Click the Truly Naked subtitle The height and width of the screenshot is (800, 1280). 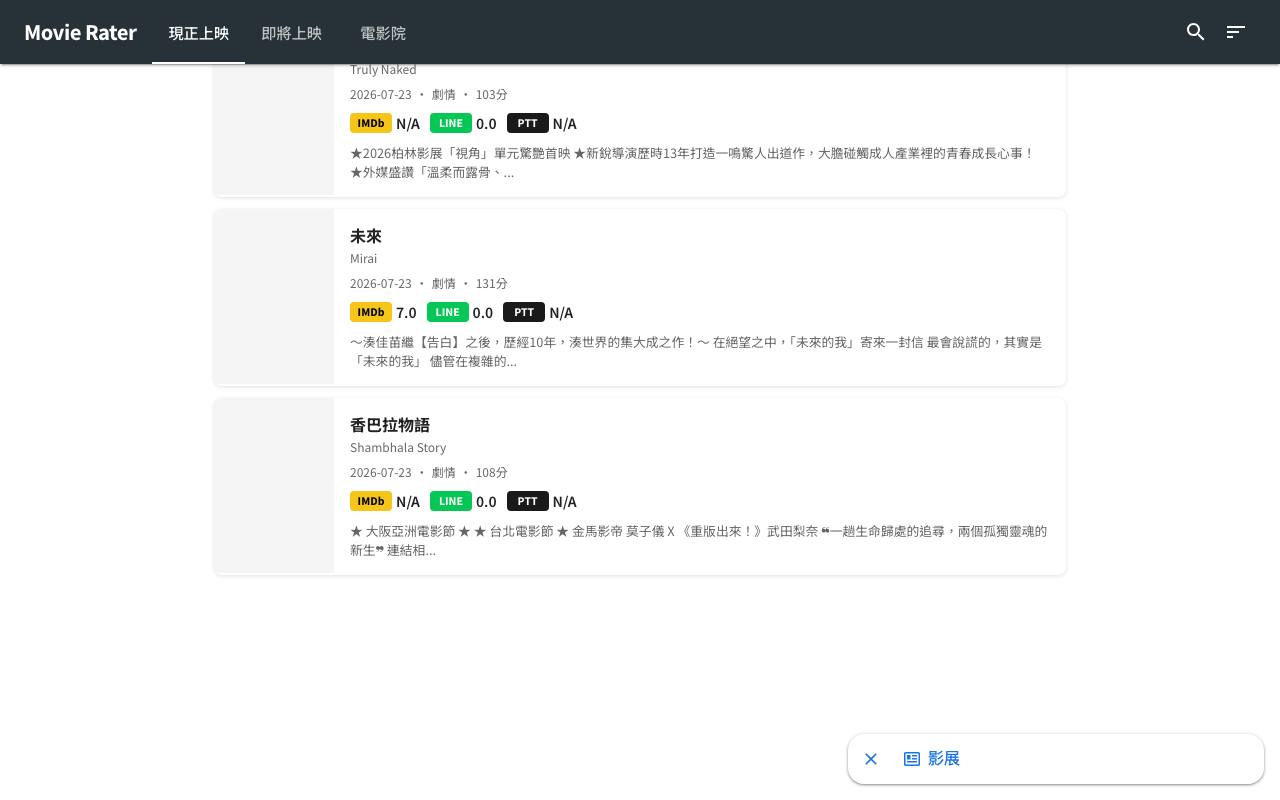tap(383, 69)
